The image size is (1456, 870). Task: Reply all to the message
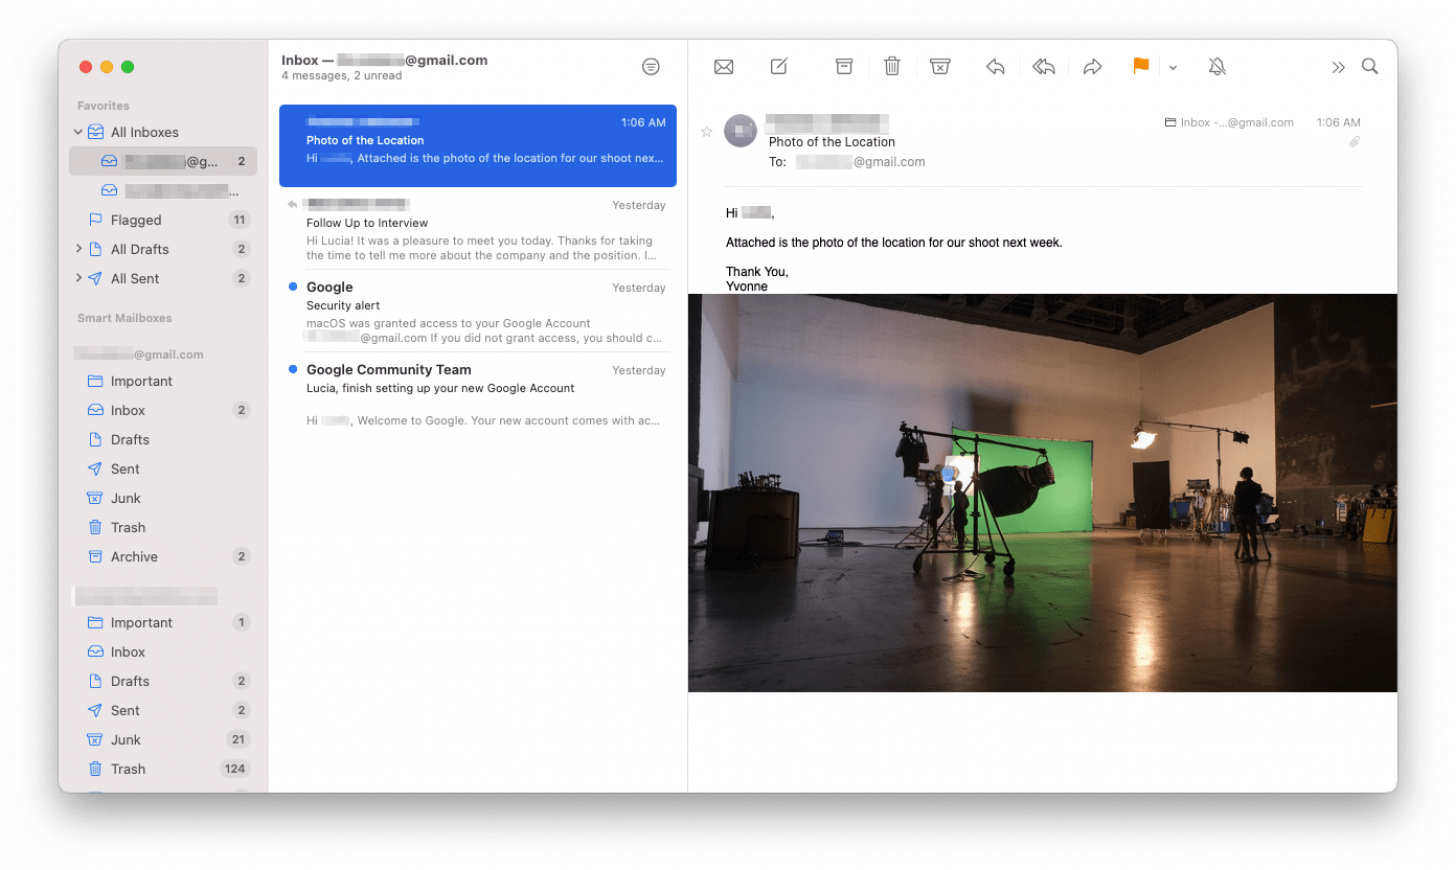(1043, 67)
